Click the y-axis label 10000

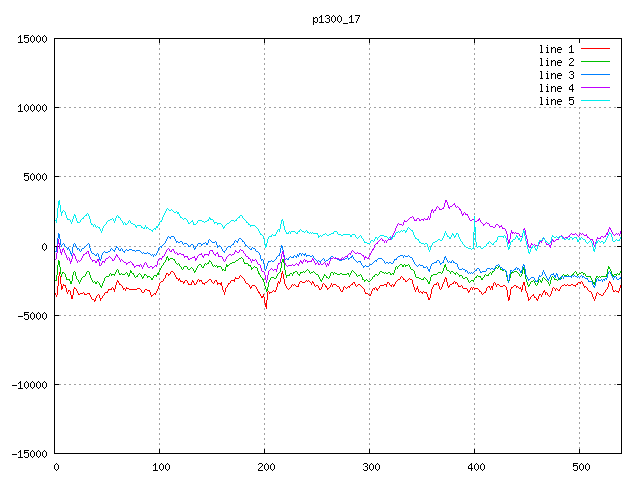point(32,108)
